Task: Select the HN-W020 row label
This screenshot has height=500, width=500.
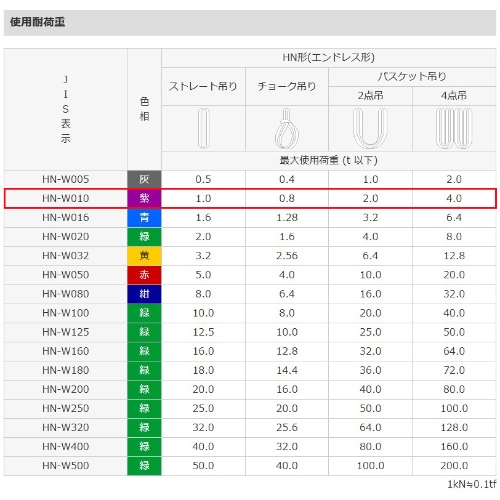Action: tap(66, 236)
